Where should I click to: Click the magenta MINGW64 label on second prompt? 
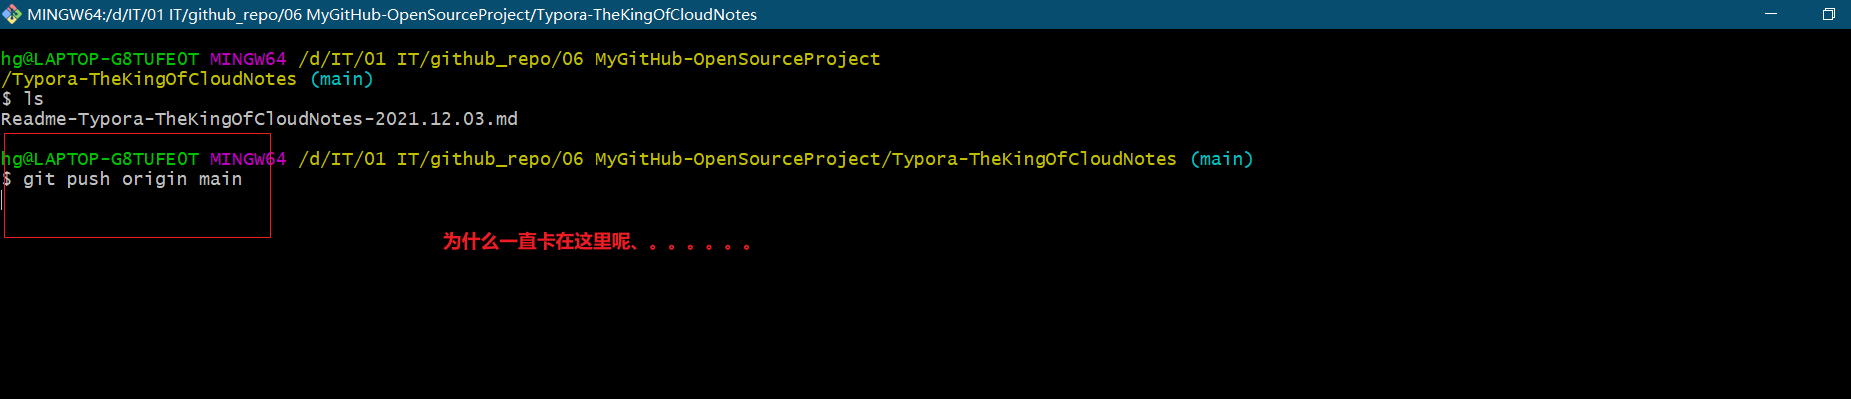tap(248, 159)
